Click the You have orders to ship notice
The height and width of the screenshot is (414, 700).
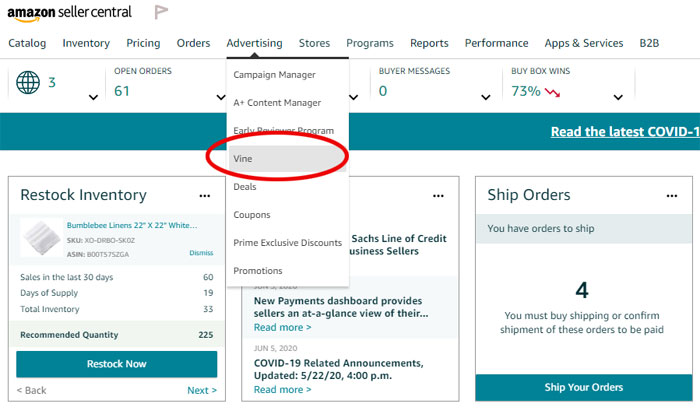coord(584,229)
